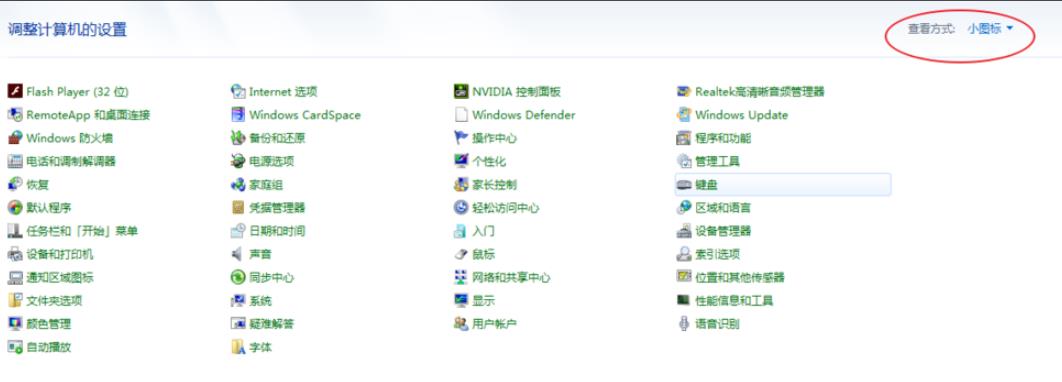Screen dimensions: 1062x382
Task: Open the 文件夹选项 icon
Action: click(15, 300)
